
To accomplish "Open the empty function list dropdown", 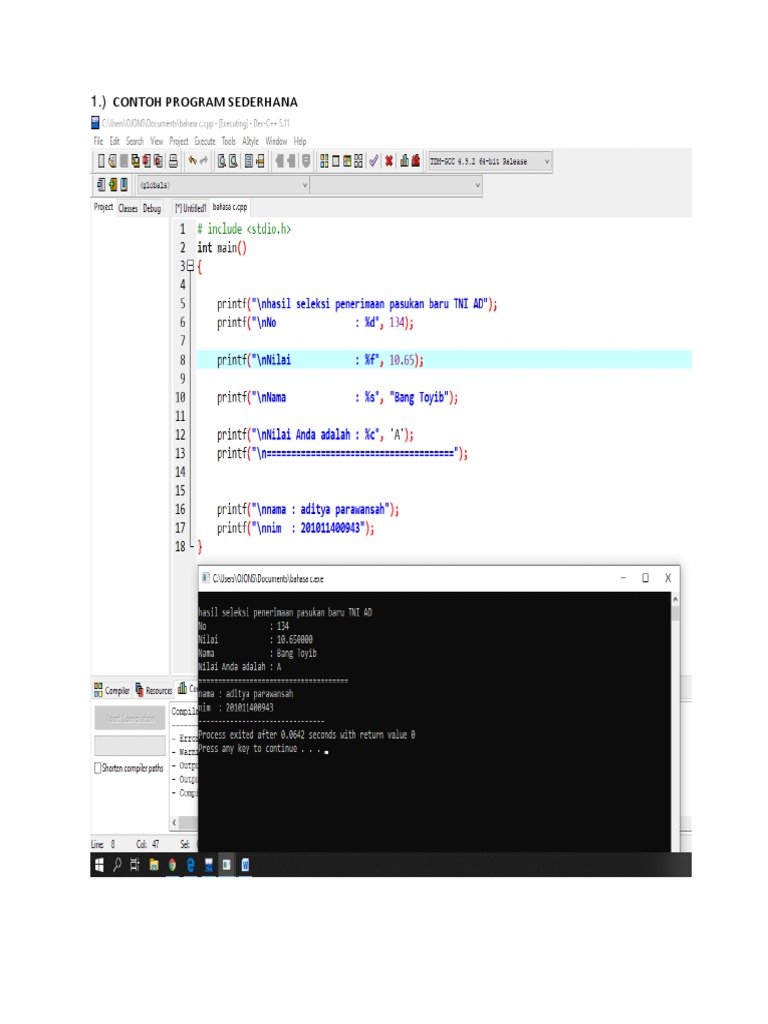I will (396, 185).
